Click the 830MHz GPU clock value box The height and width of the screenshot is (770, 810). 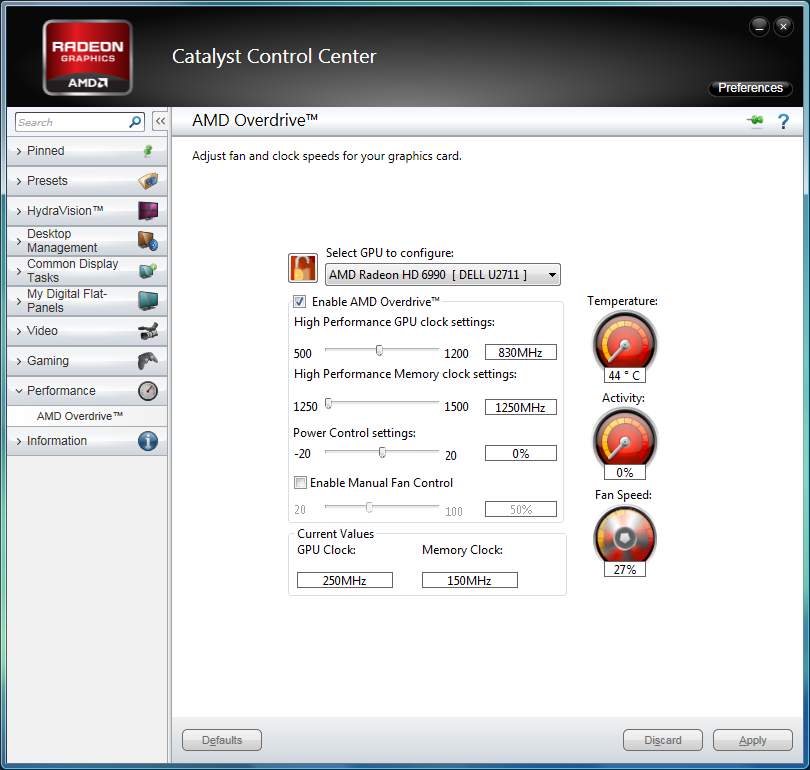[x=521, y=352]
